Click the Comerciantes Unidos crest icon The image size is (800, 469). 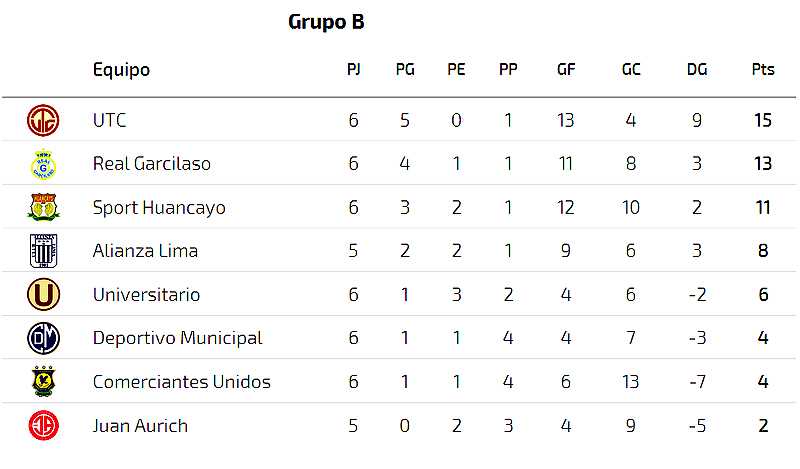[x=43, y=381]
